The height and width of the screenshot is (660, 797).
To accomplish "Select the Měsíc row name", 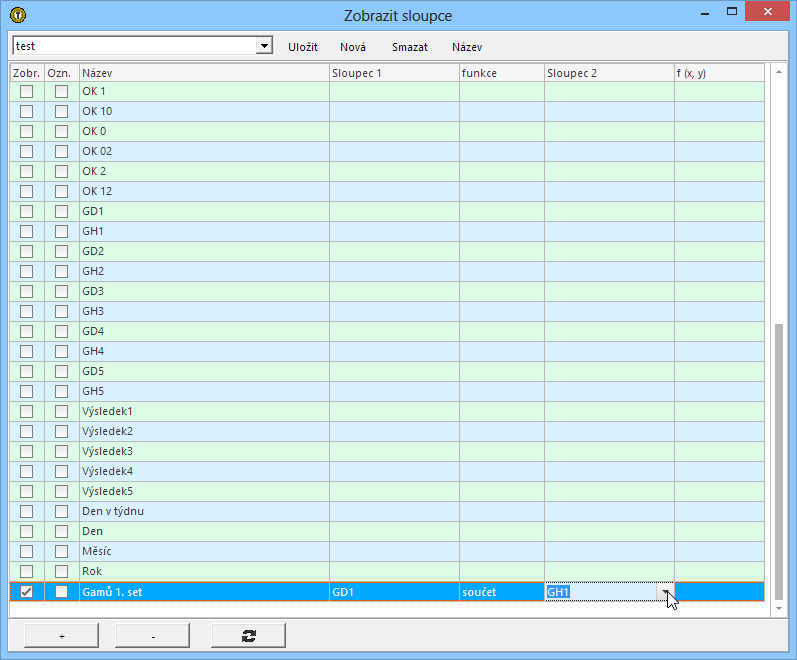I will (x=97, y=551).
